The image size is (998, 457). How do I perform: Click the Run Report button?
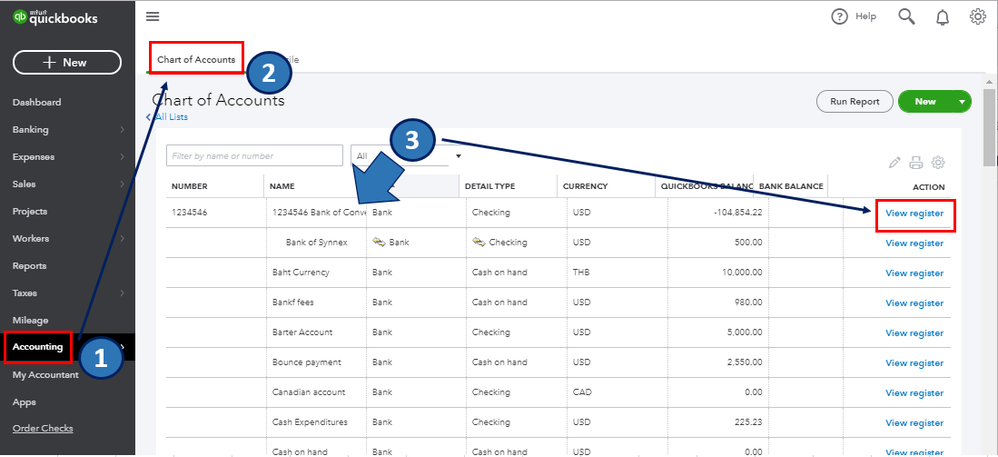854,101
